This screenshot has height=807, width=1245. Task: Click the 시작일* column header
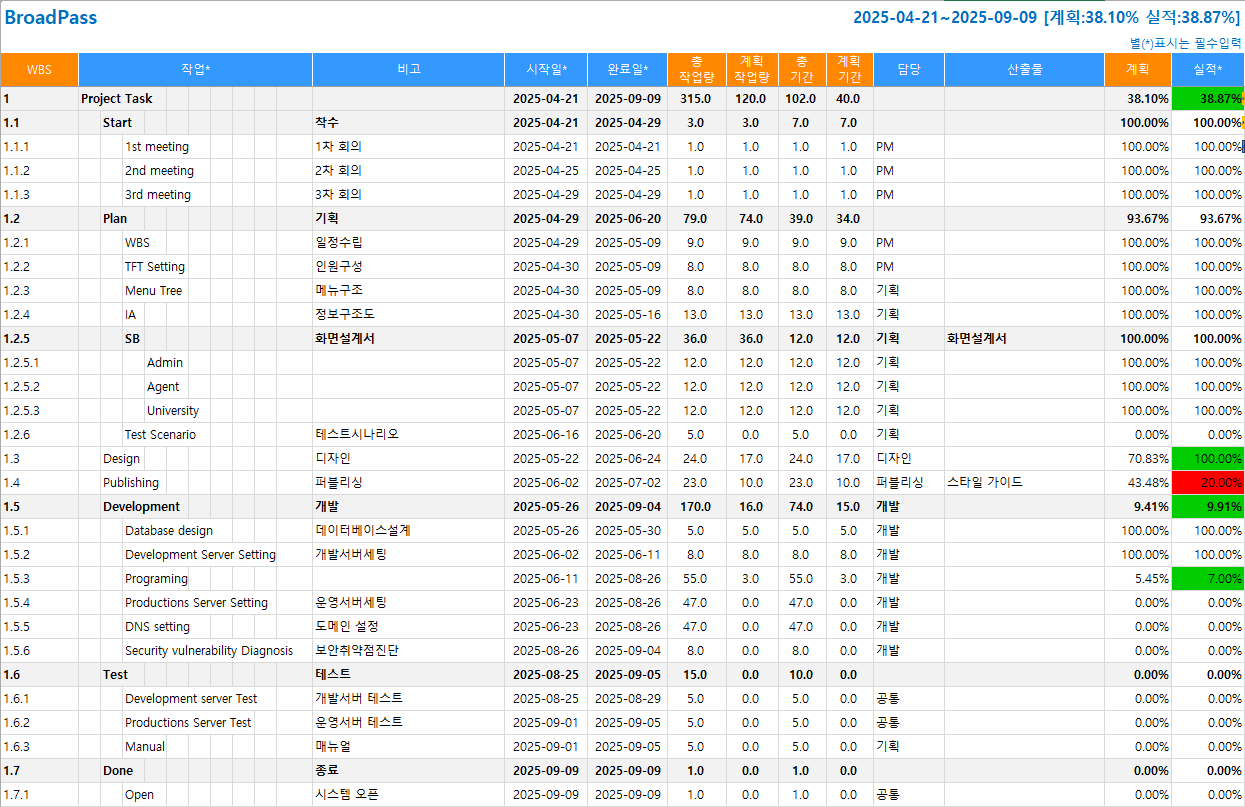(x=546, y=70)
